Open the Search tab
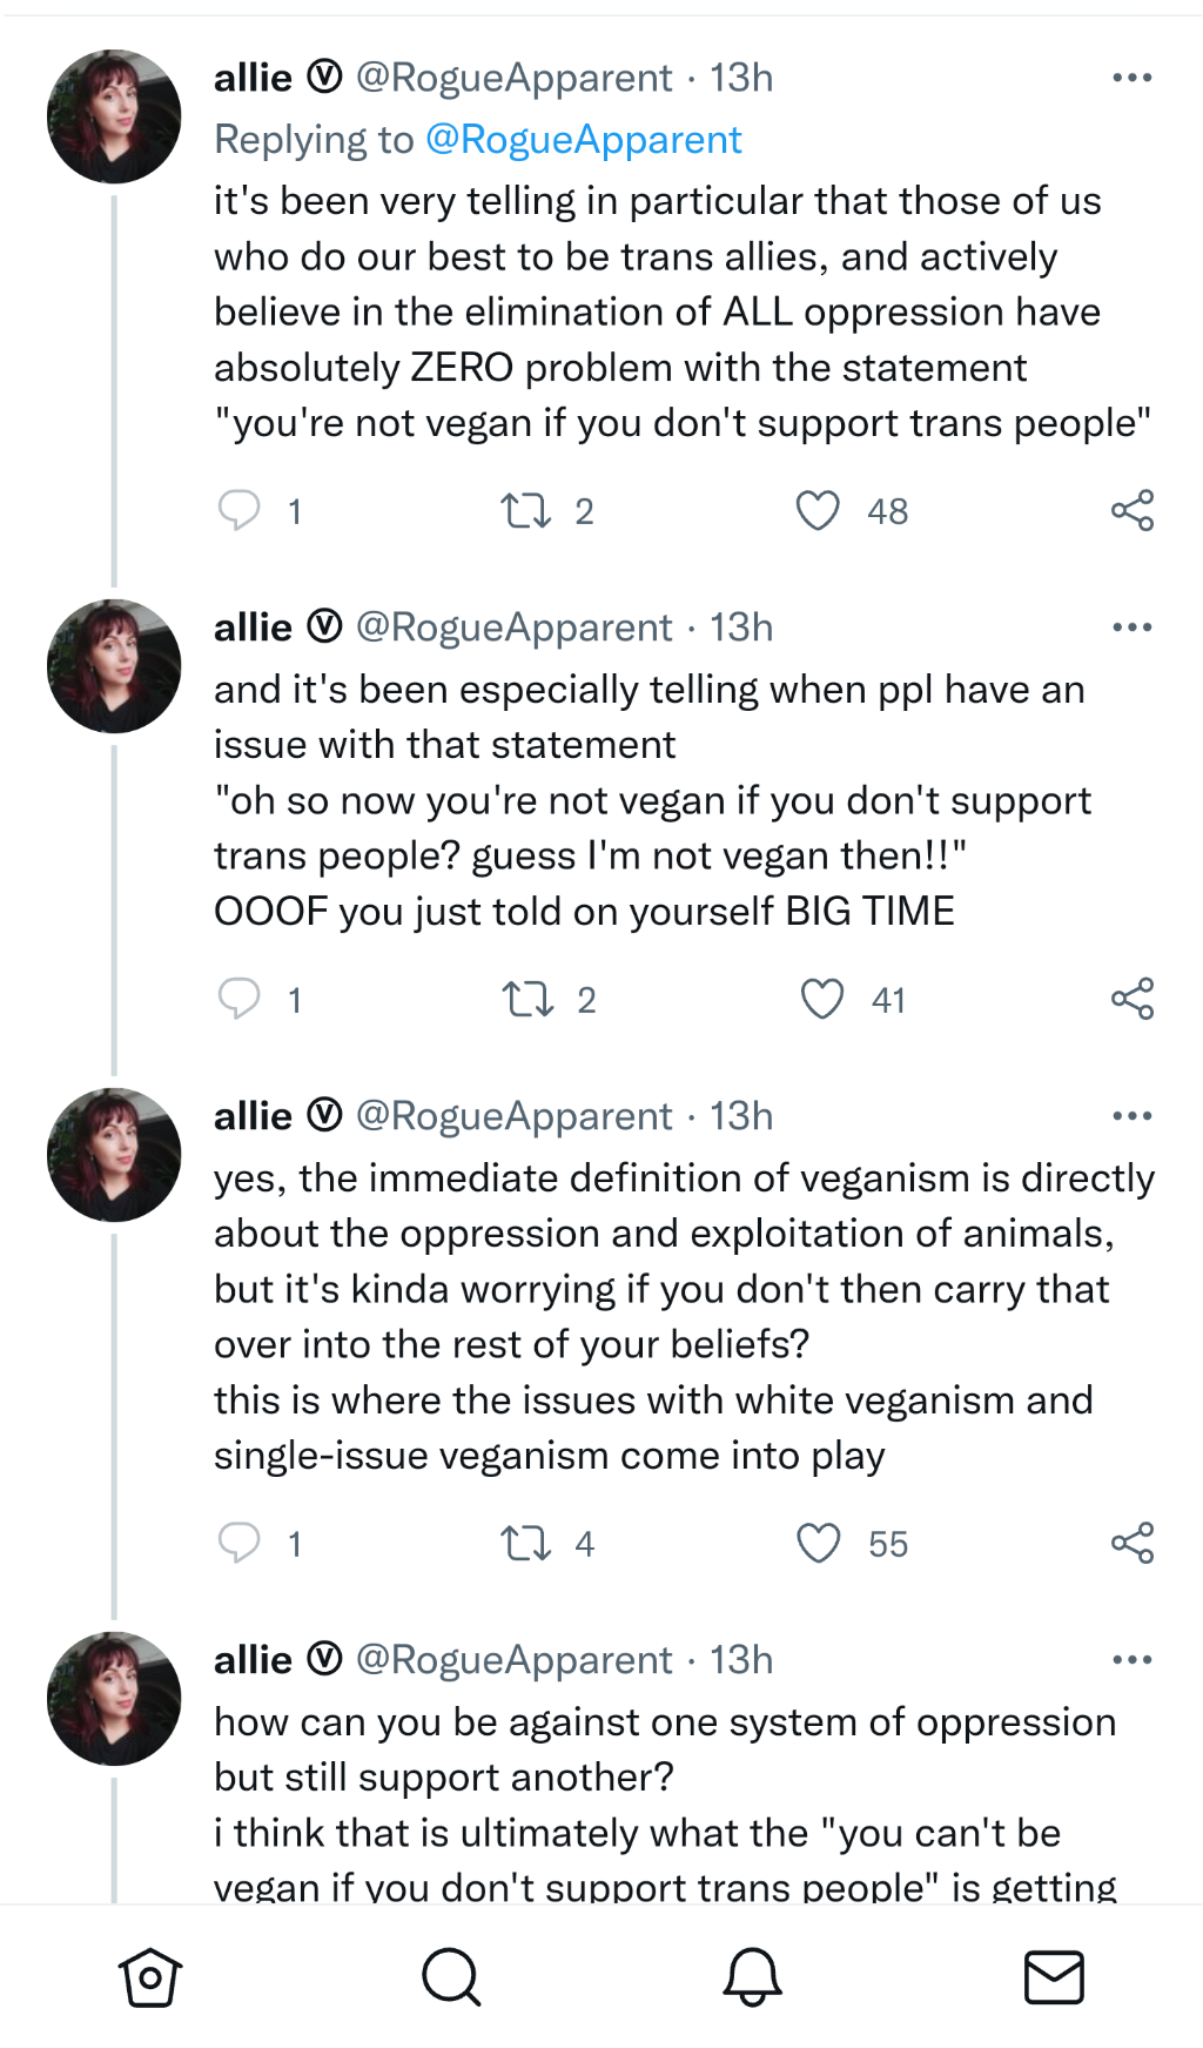This screenshot has height=2048, width=1203. (451, 1977)
